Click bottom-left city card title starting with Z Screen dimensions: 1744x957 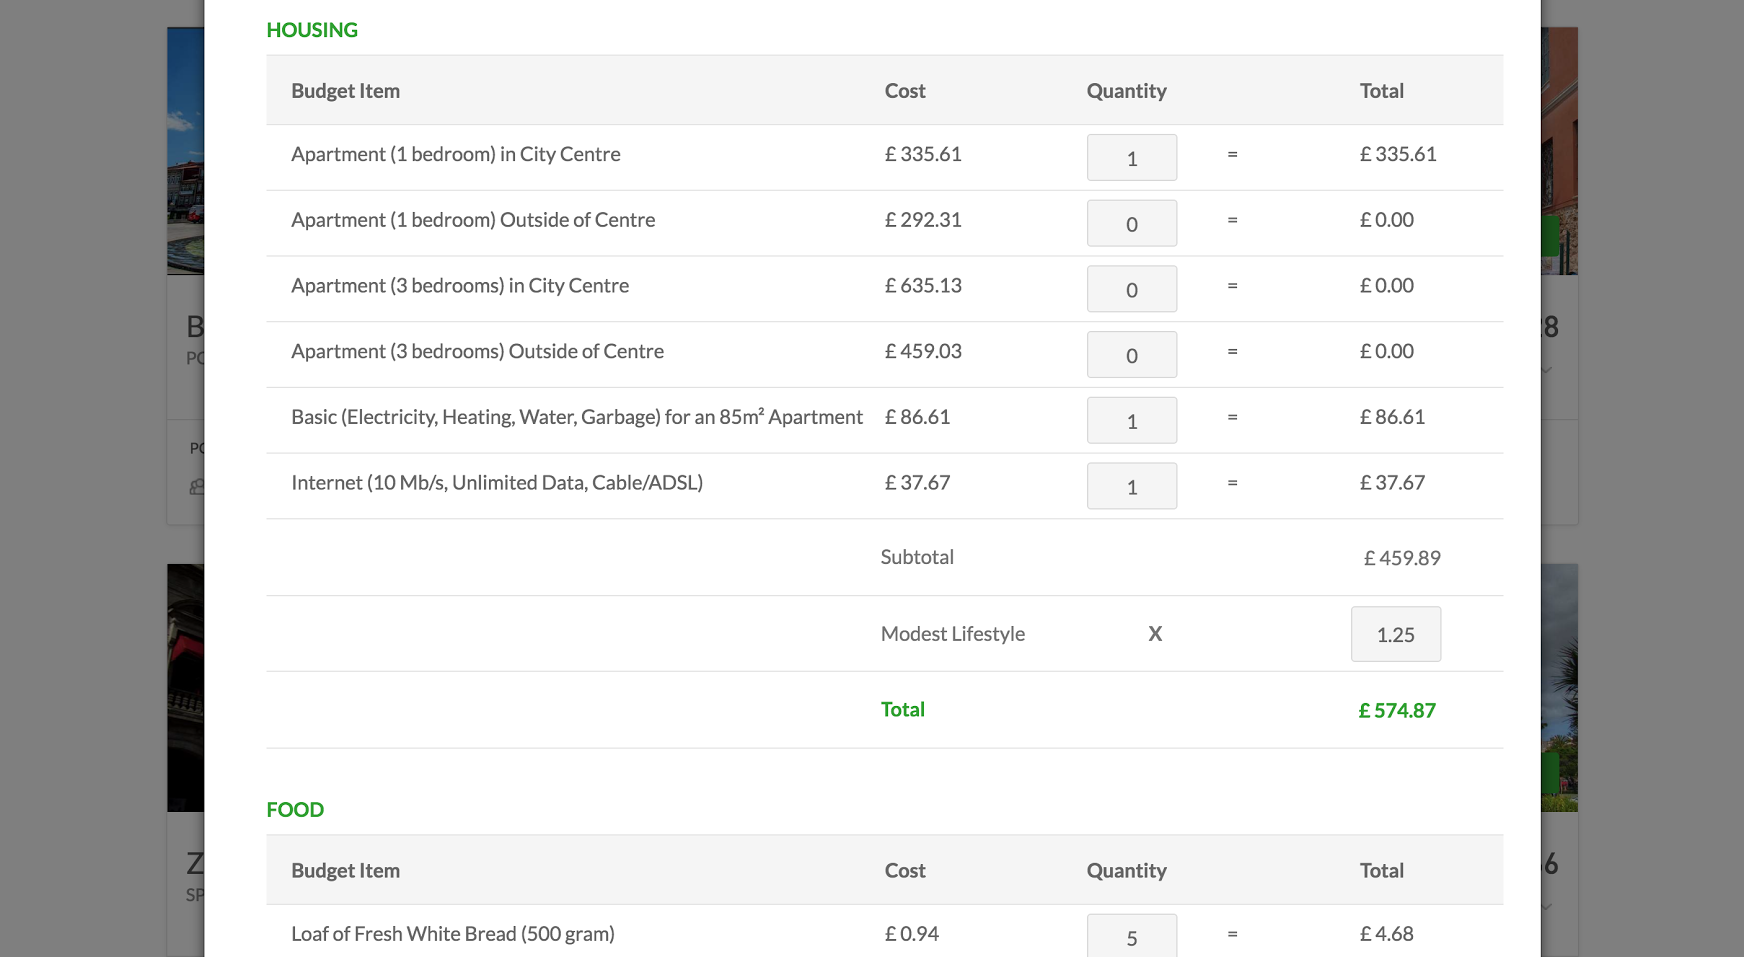tap(195, 863)
